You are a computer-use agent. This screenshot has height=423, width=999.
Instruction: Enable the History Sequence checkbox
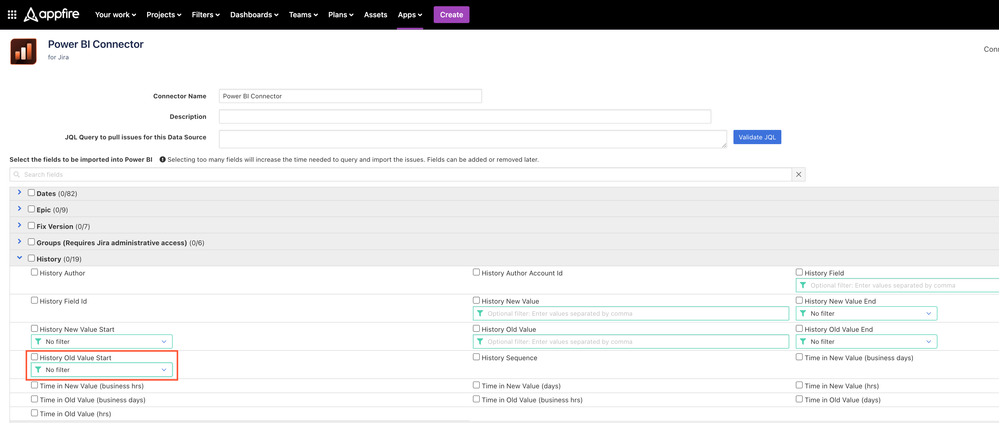point(476,357)
